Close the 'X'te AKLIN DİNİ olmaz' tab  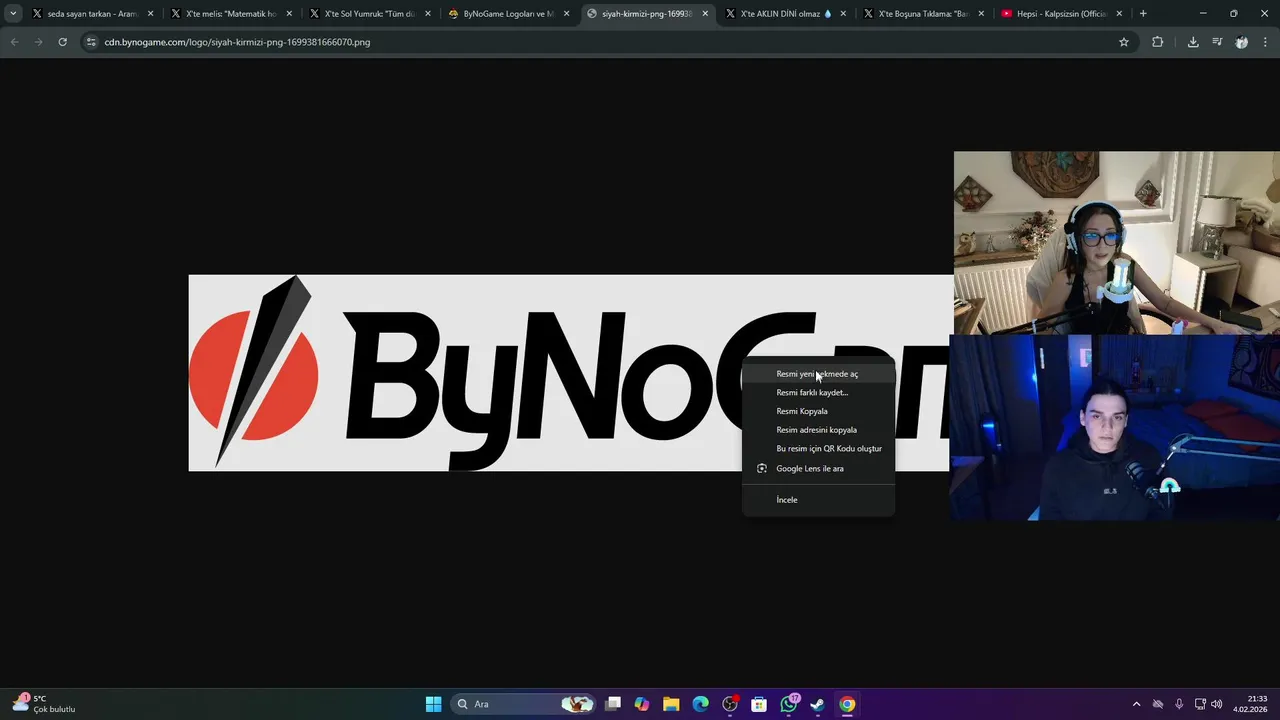point(843,14)
